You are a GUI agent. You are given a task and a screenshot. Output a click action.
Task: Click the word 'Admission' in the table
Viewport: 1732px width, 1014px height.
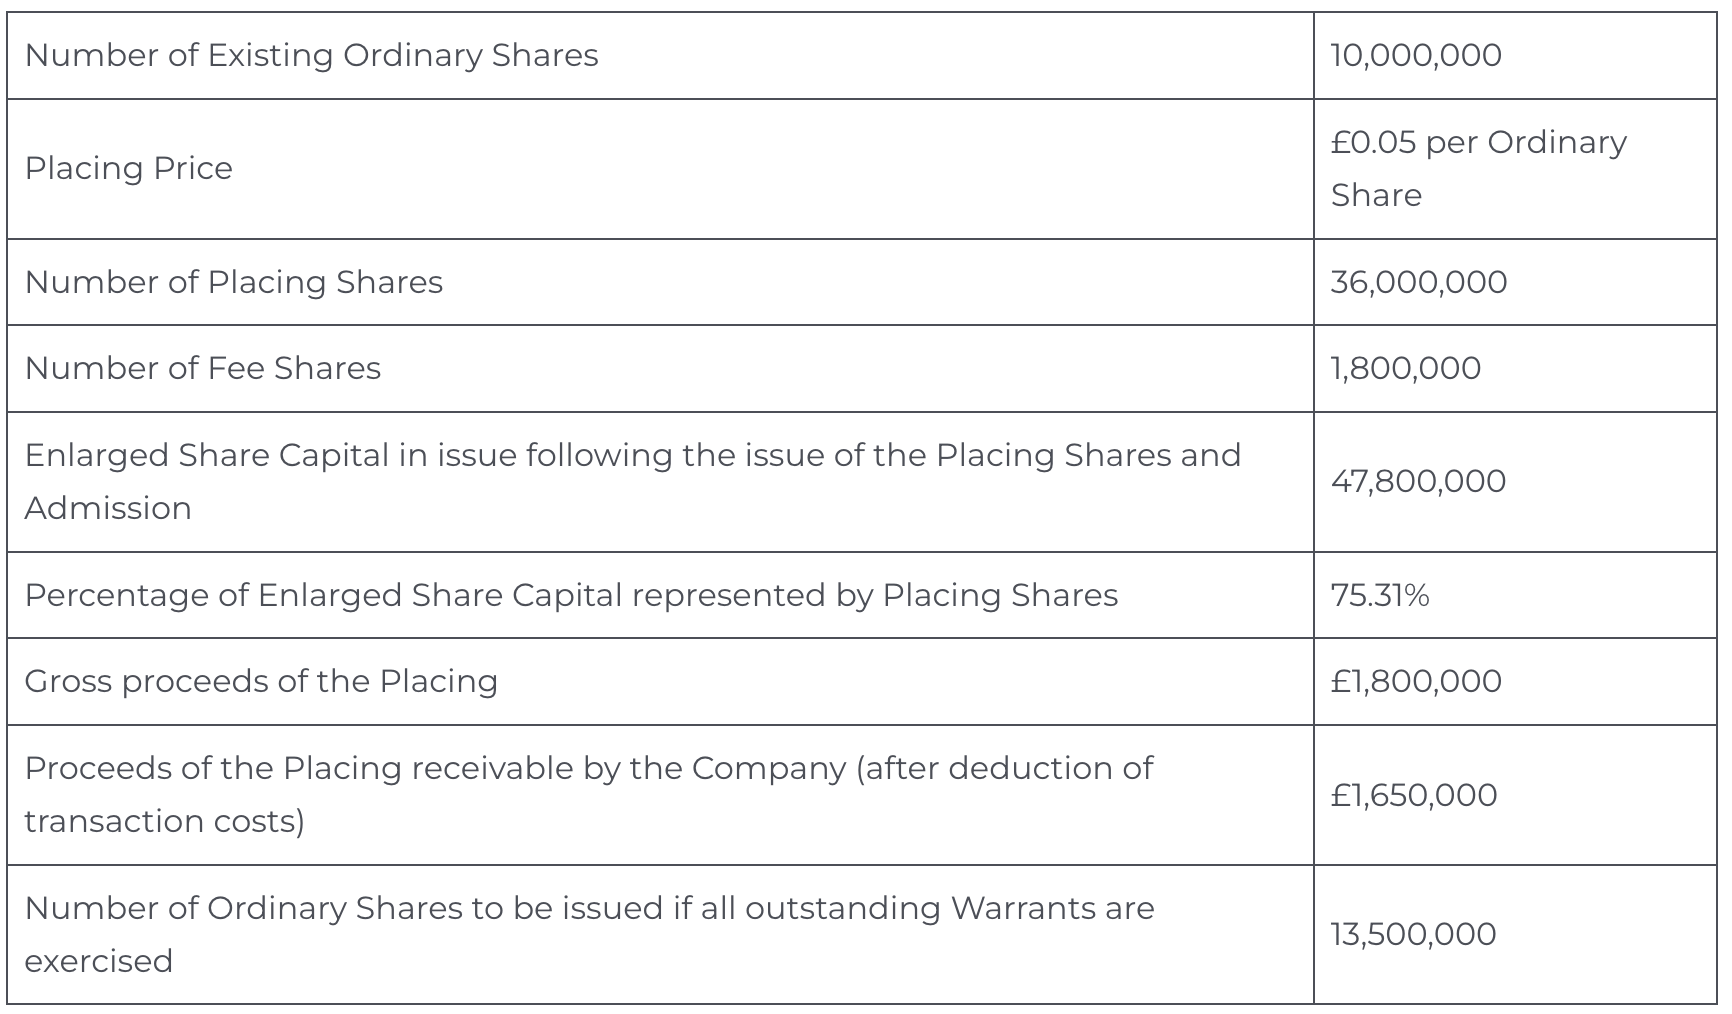pyautogui.click(x=108, y=508)
